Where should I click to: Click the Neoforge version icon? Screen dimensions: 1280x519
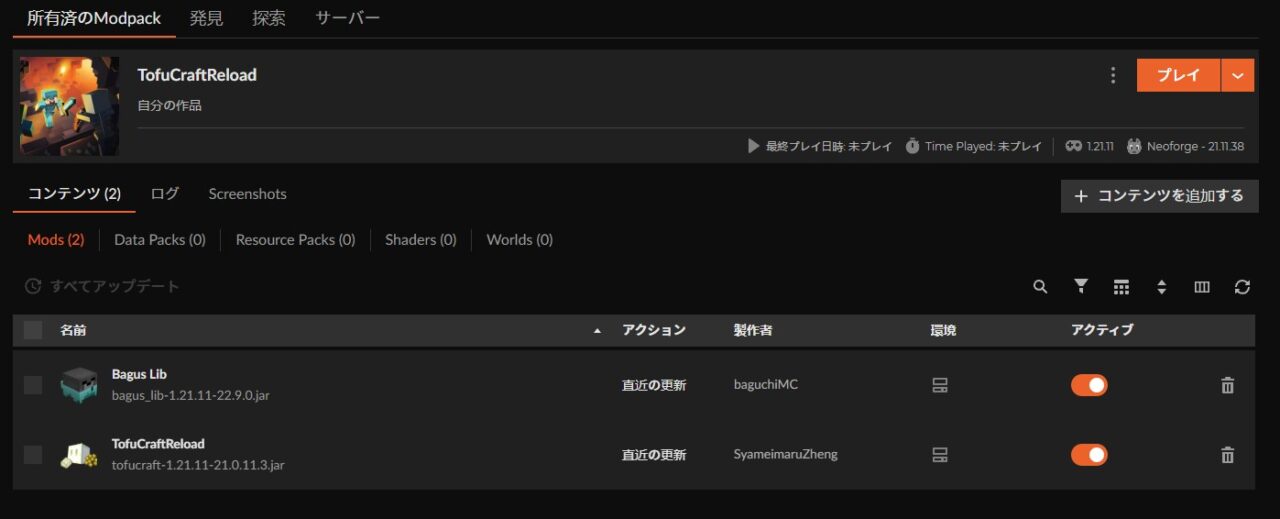pos(1134,146)
